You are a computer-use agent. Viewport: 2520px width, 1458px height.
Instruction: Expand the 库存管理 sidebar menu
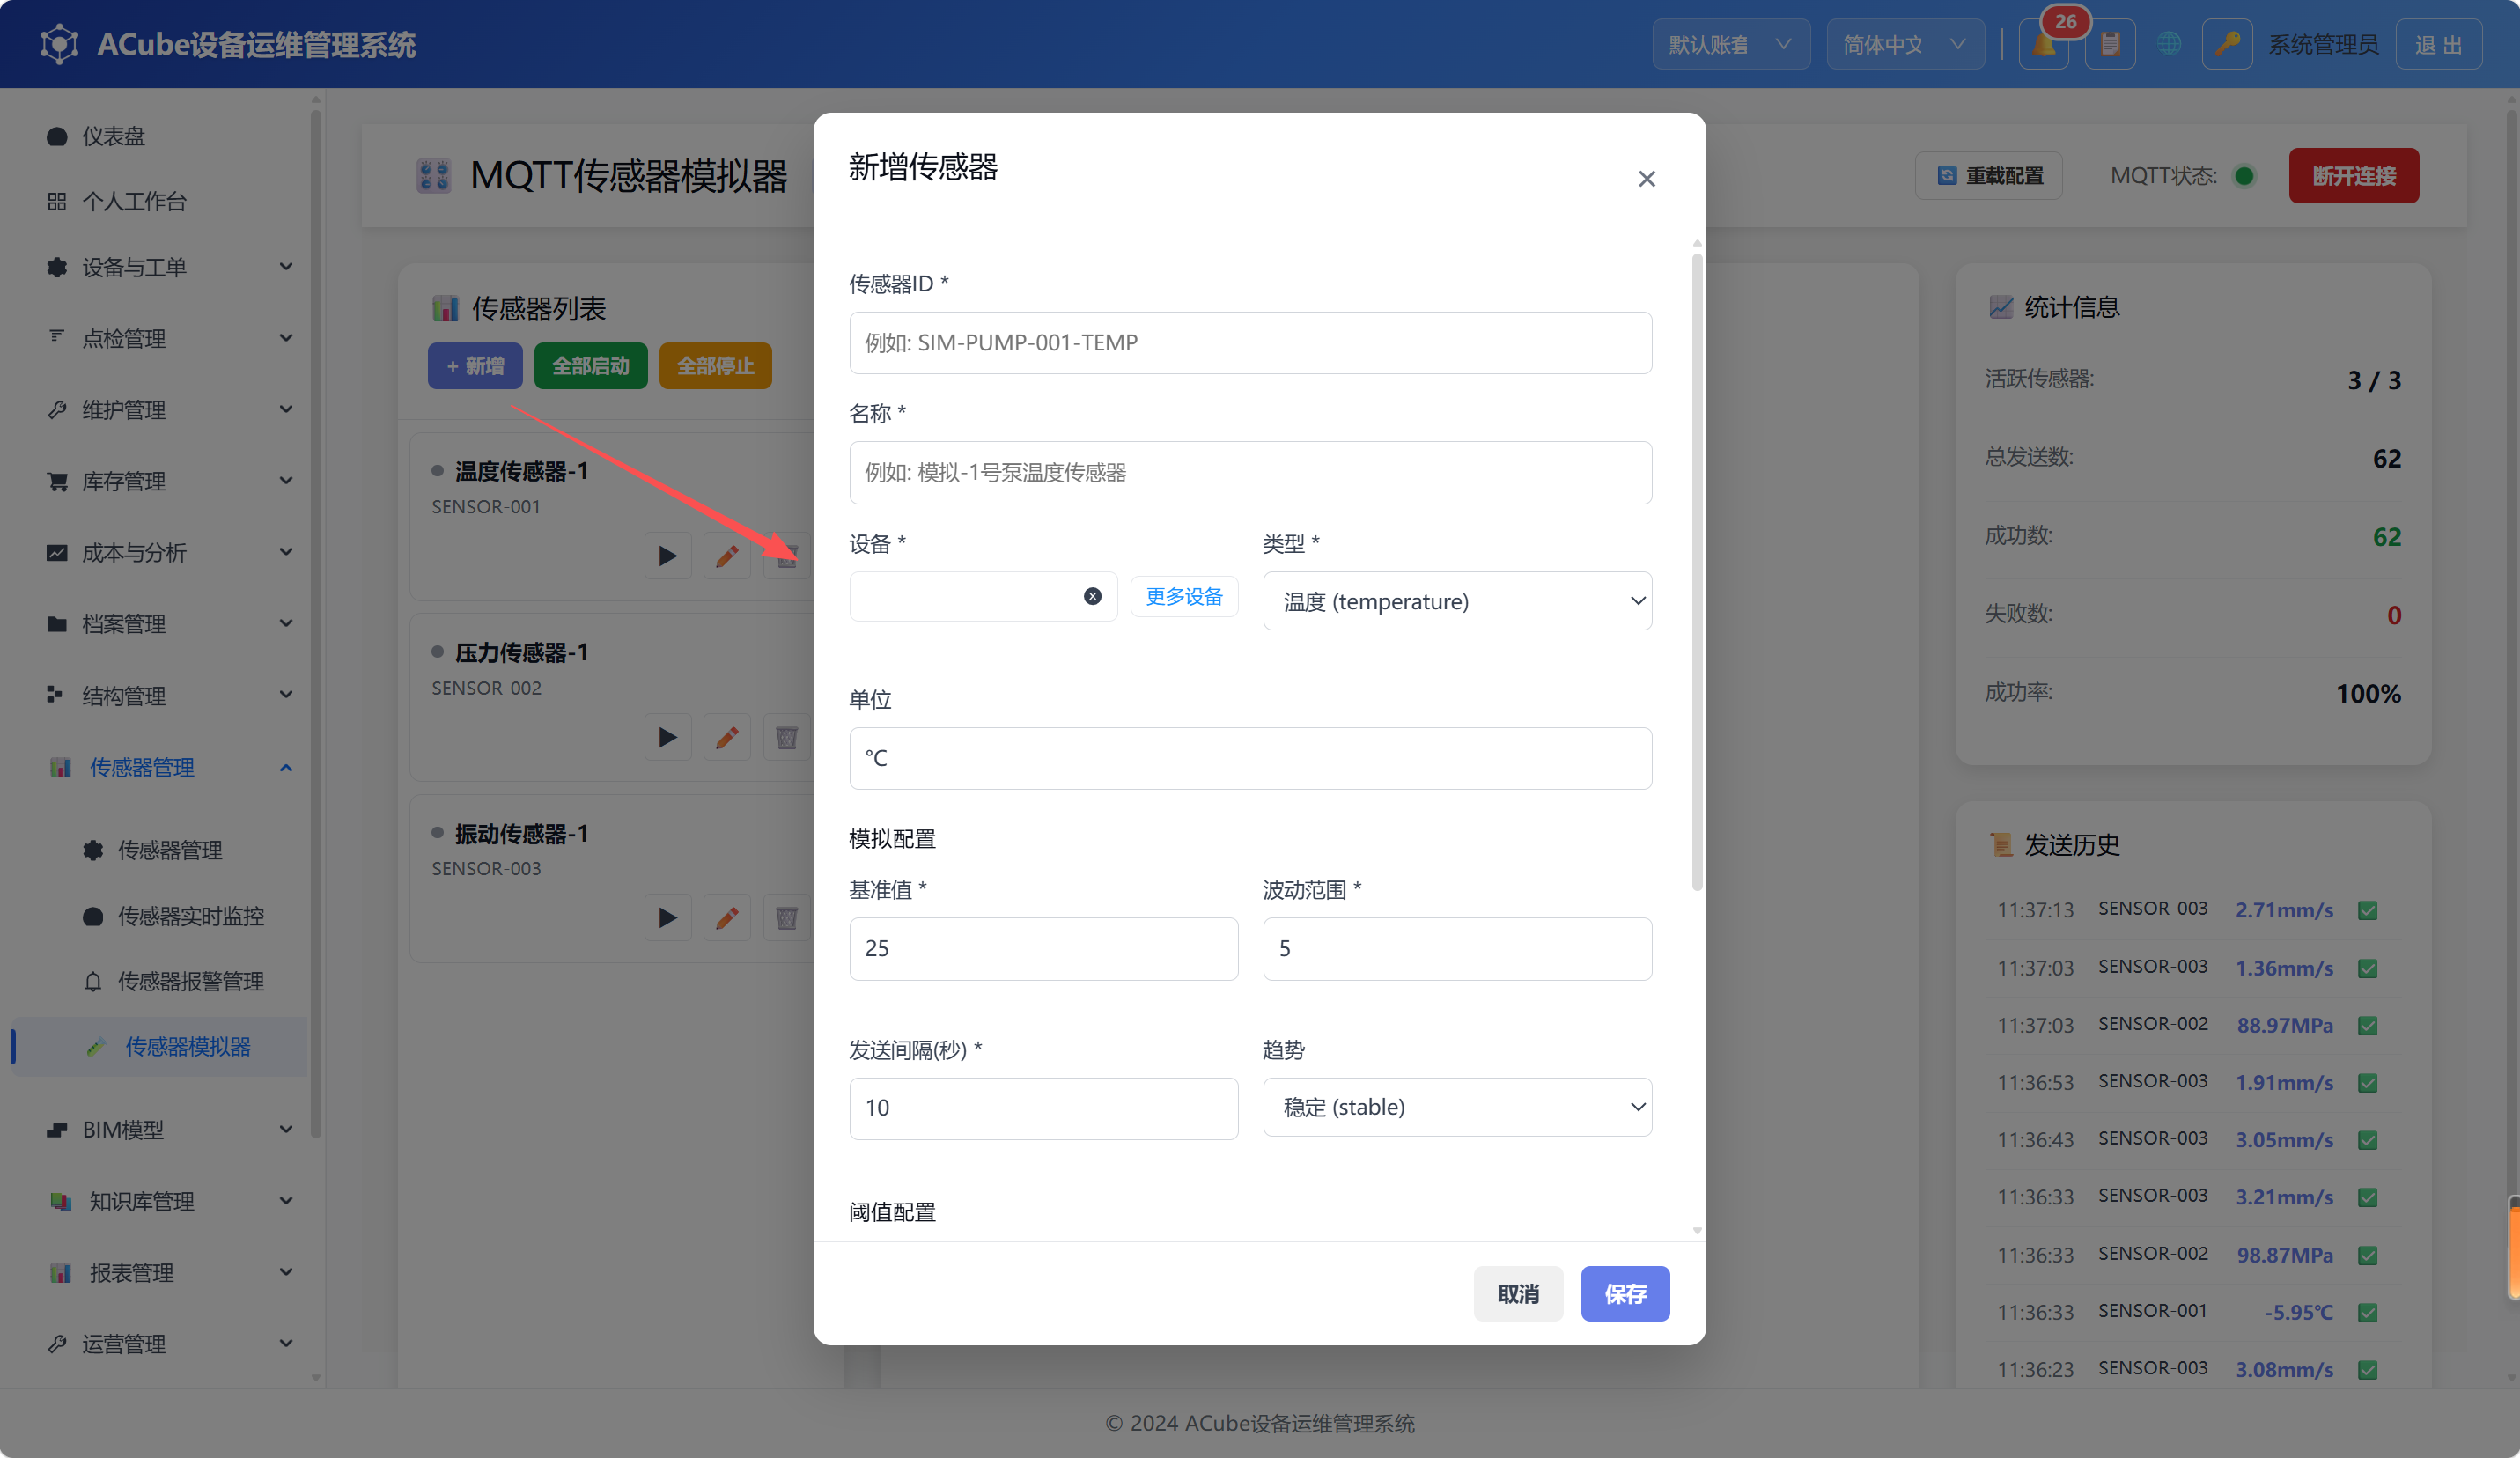coord(170,481)
